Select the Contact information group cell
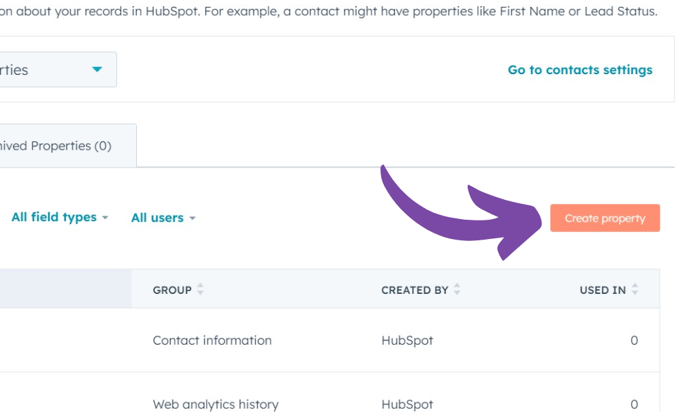Viewport: 688px width, 412px height. point(212,340)
